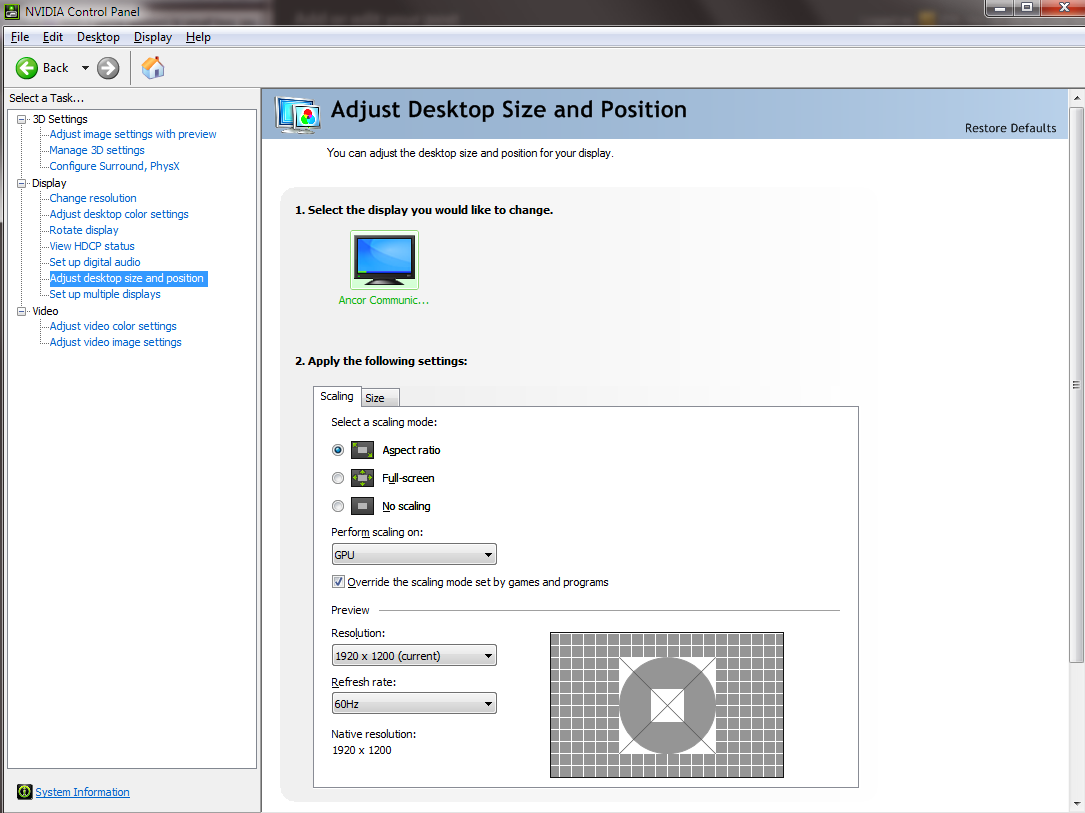Switch to the Scaling tab
The height and width of the screenshot is (813, 1085).
pyautogui.click(x=337, y=396)
